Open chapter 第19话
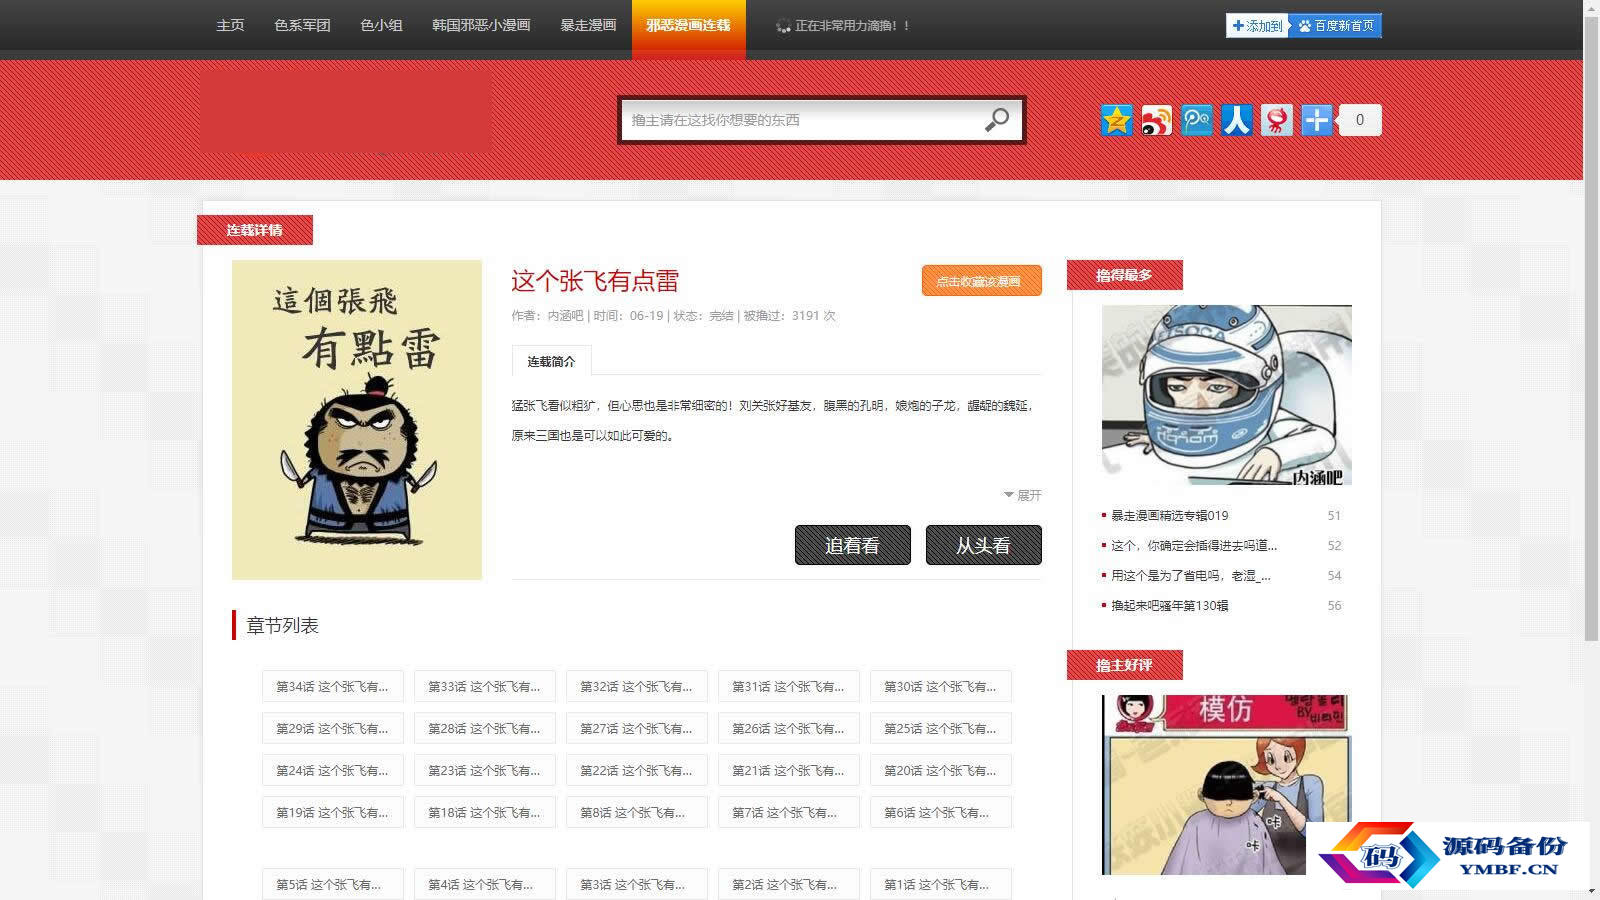Image resolution: width=1600 pixels, height=900 pixels. click(x=333, y=812)
